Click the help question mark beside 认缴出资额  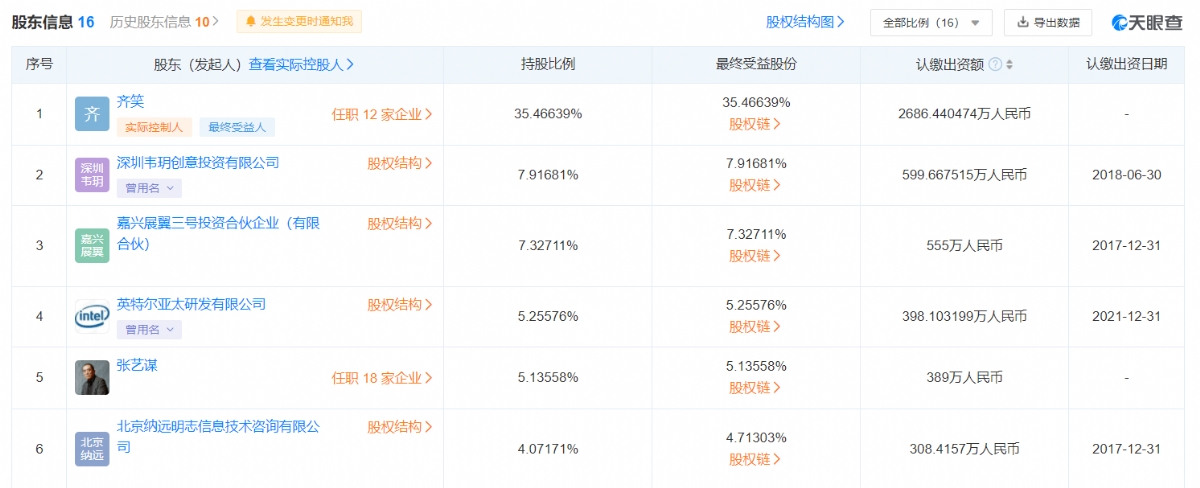point(995,65)
